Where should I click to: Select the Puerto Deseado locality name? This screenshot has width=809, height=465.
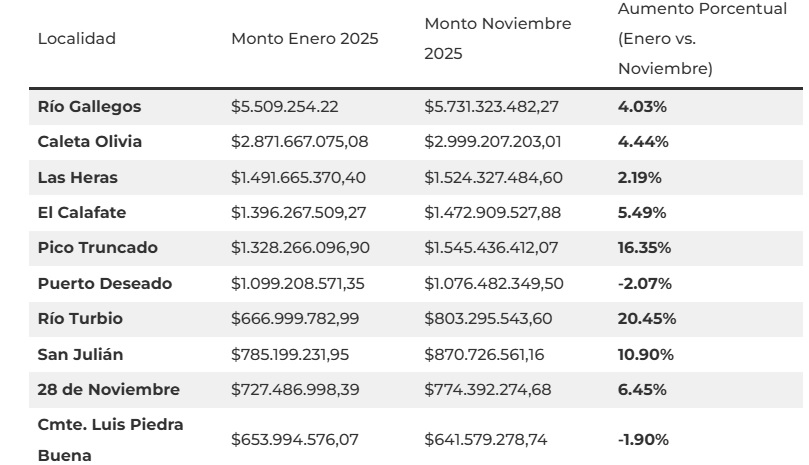coord(104,284)
